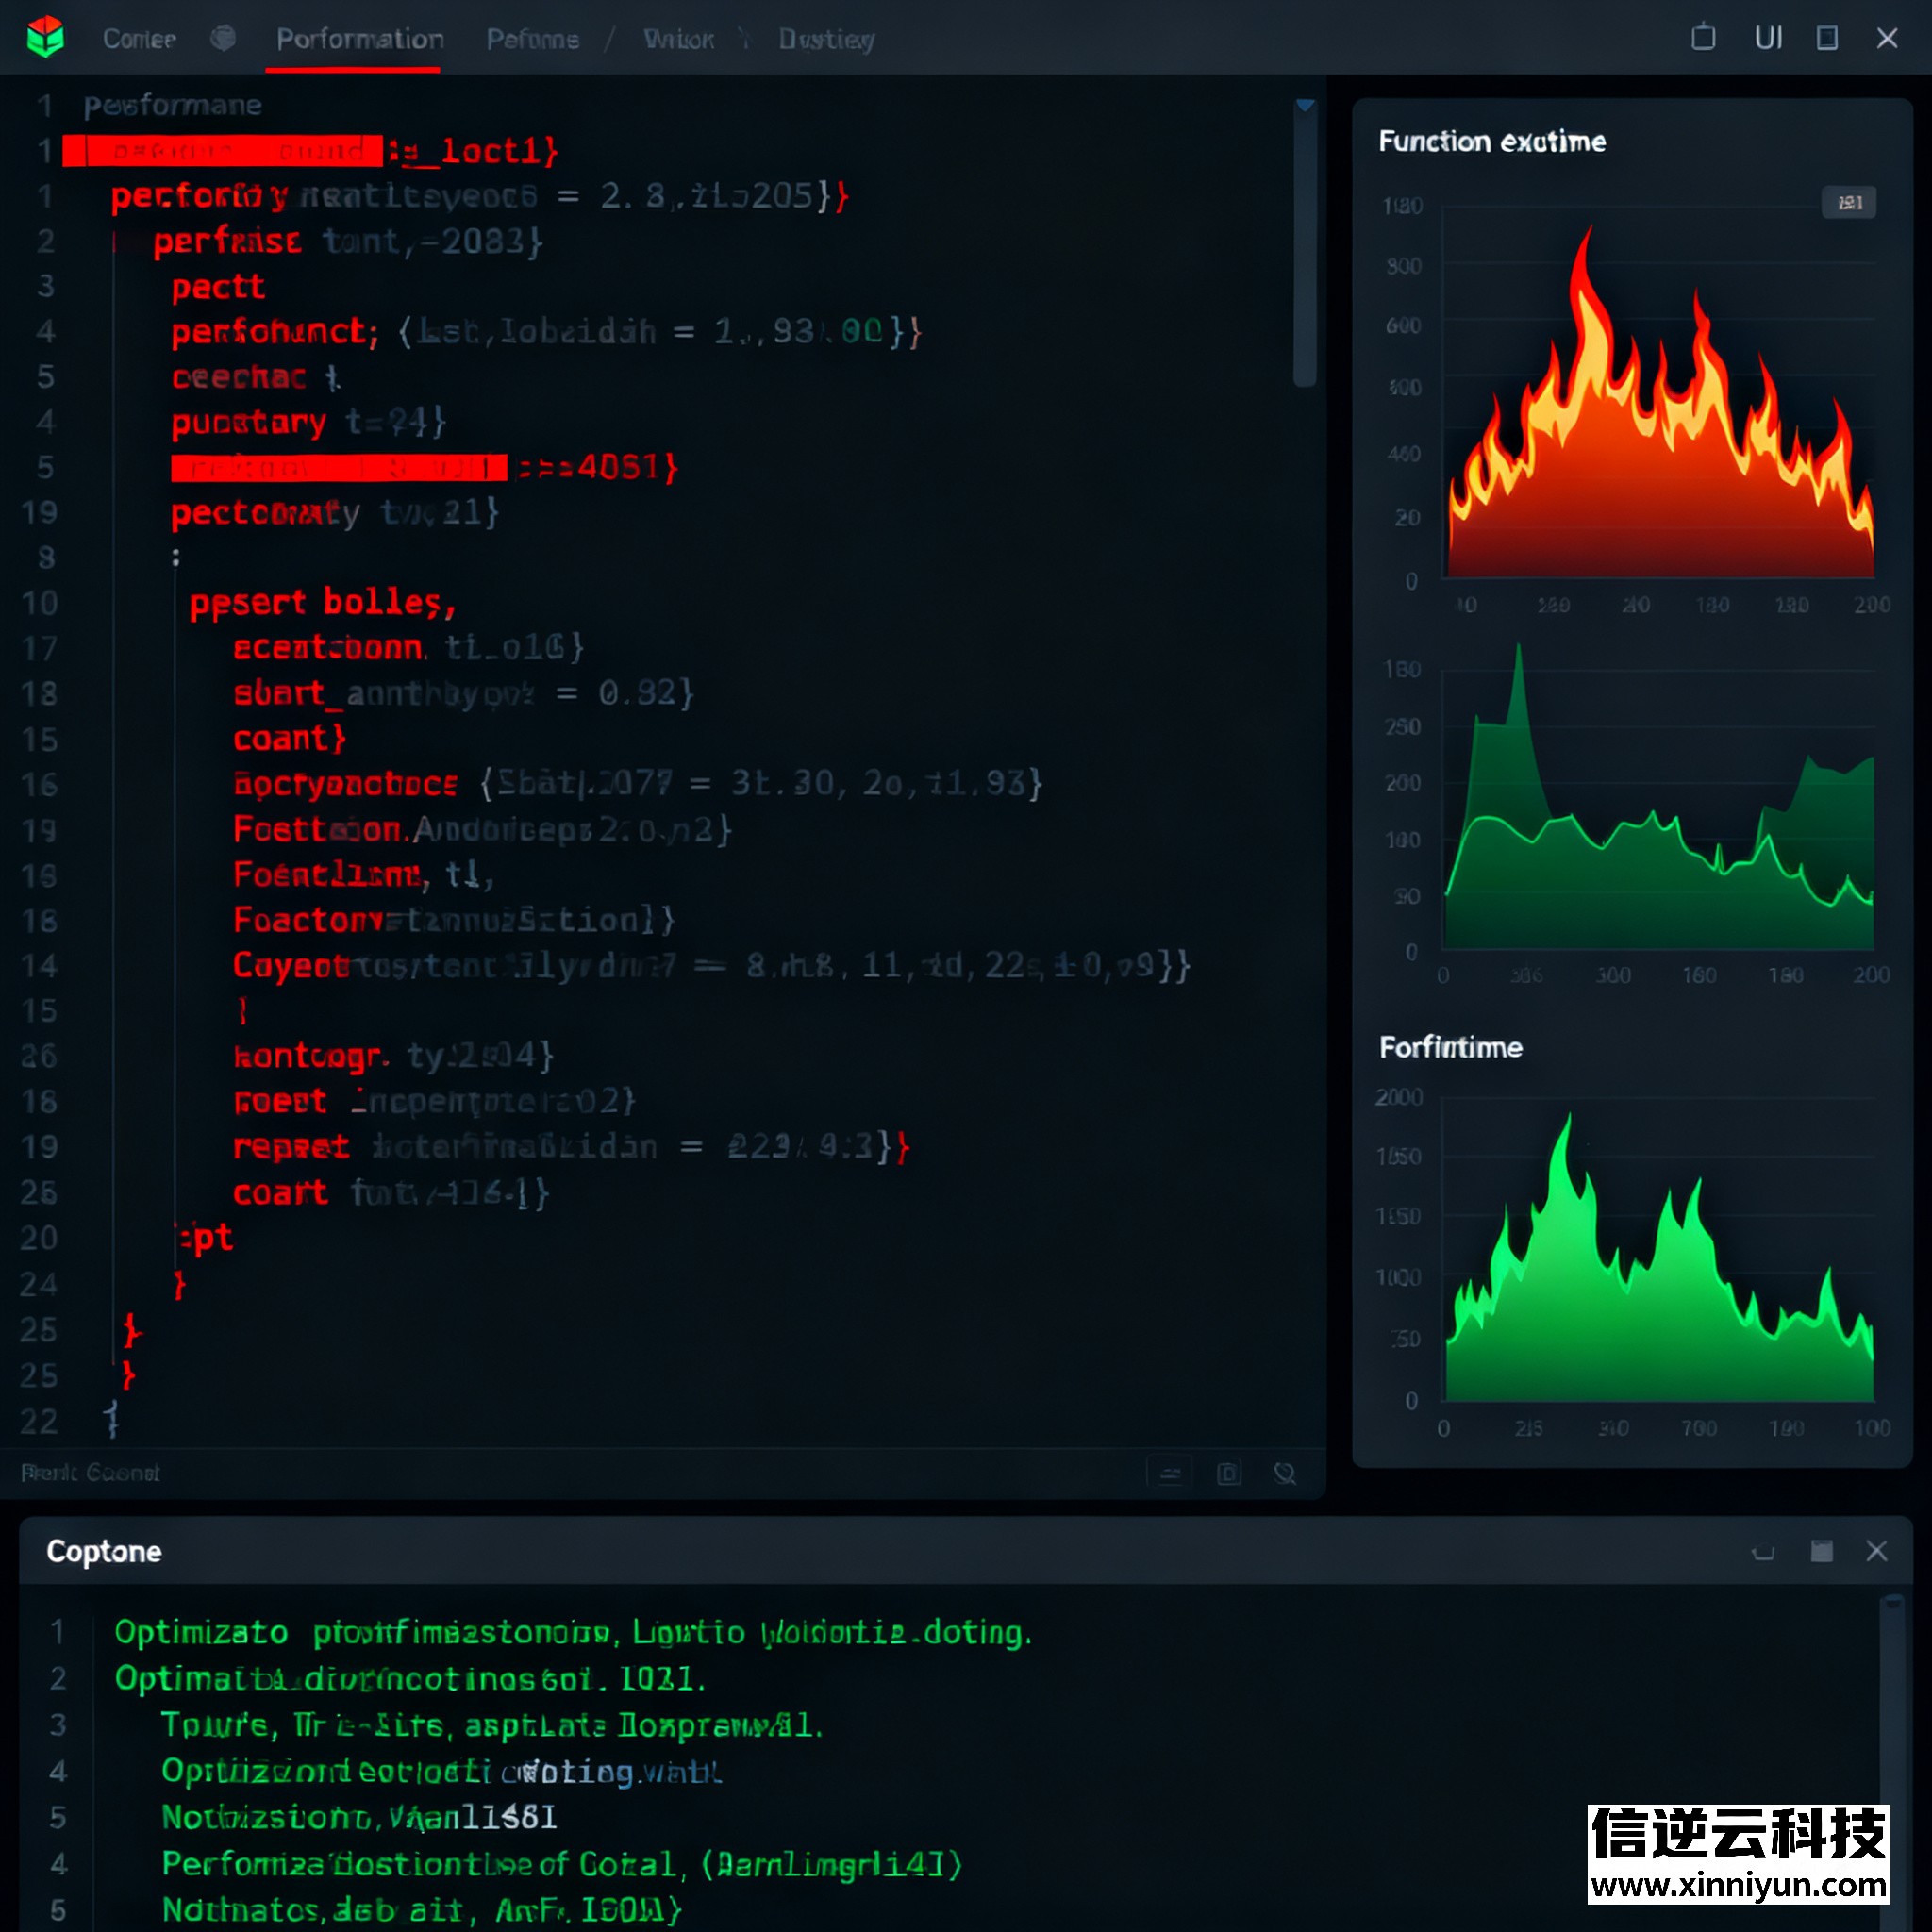Close the Coptone console panel

click(1876, 1551)
